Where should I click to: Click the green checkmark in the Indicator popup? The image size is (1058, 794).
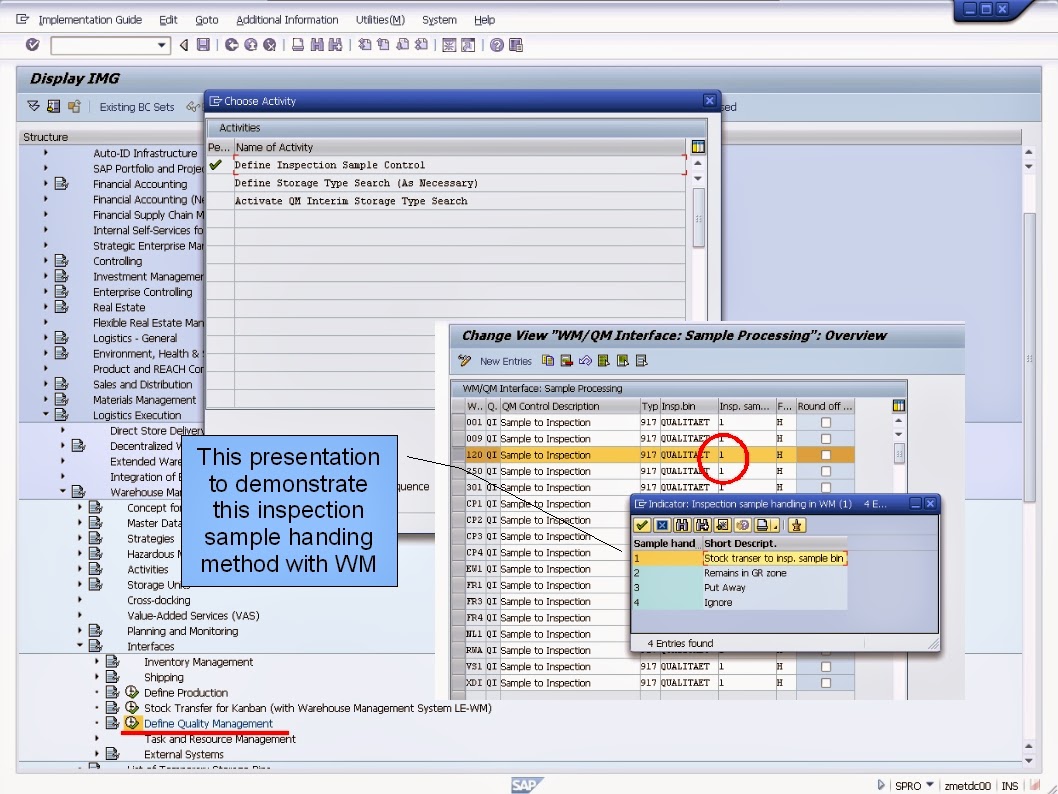[x=640, y=525]
